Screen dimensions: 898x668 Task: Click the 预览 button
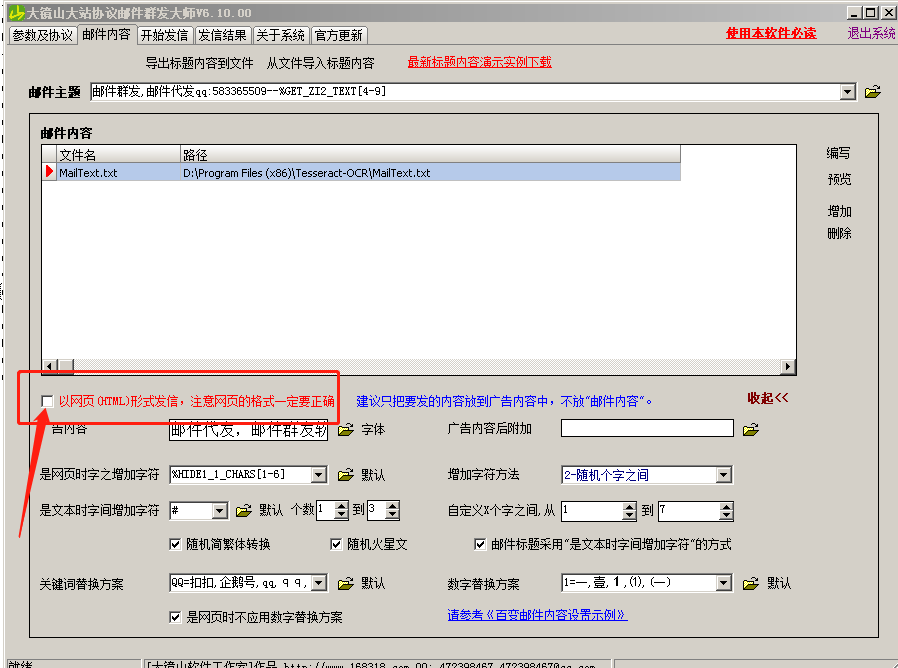pos(839,180)
